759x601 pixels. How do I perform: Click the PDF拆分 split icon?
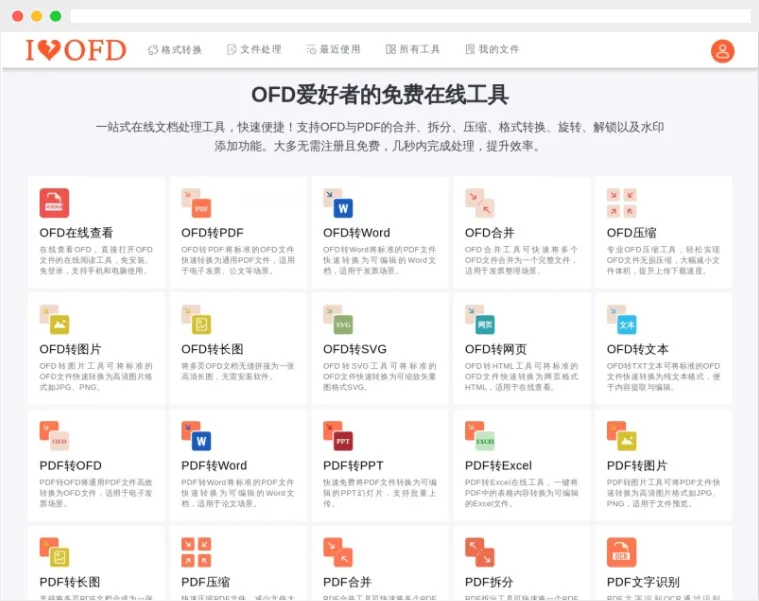(480, 552)
